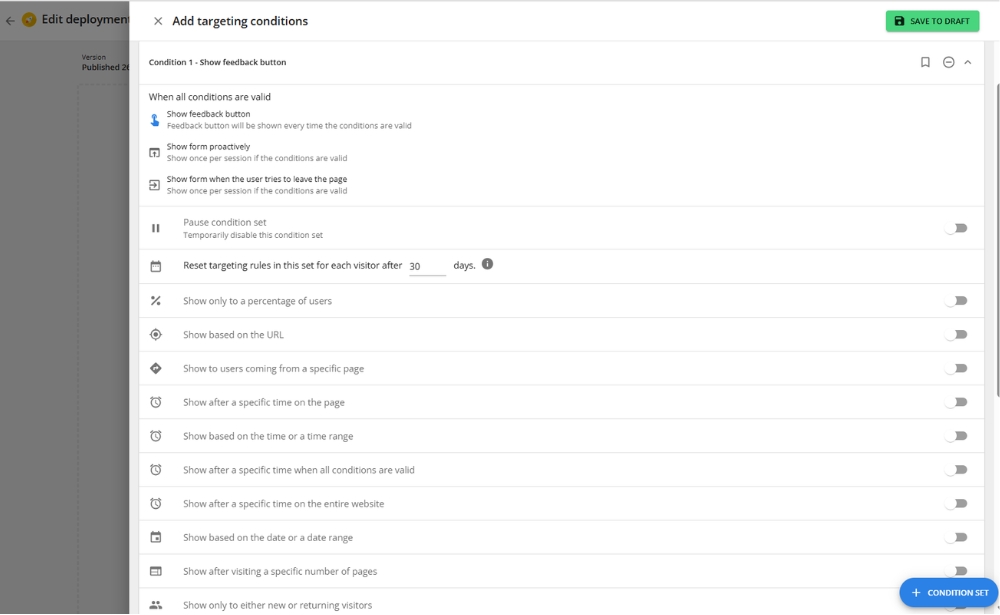The image size is (1000, 615).
Task: Click the remove circle icon on Condition 1
Action: [x=949, y=61]
